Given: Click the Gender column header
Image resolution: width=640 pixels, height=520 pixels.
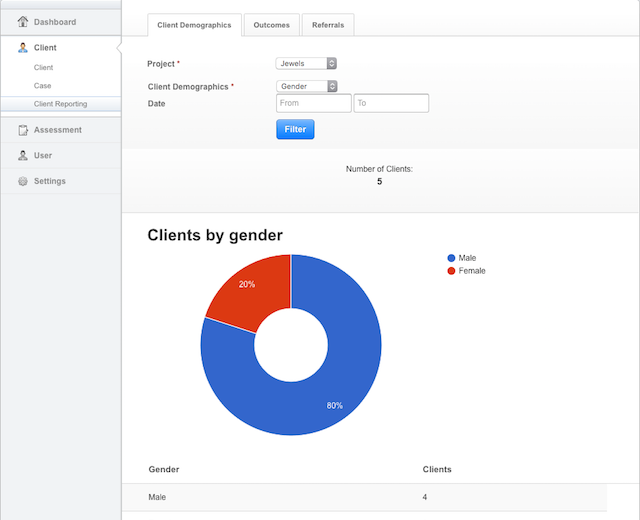Looking at the screenshot, I should (164, 469).
